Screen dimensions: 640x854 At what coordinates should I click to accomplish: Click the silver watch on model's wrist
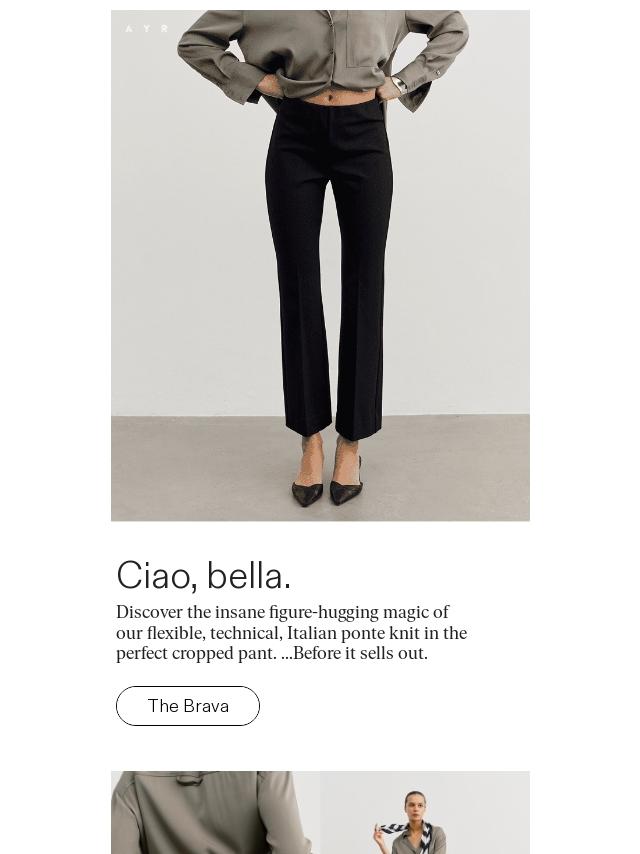click(x=399, y=85)
